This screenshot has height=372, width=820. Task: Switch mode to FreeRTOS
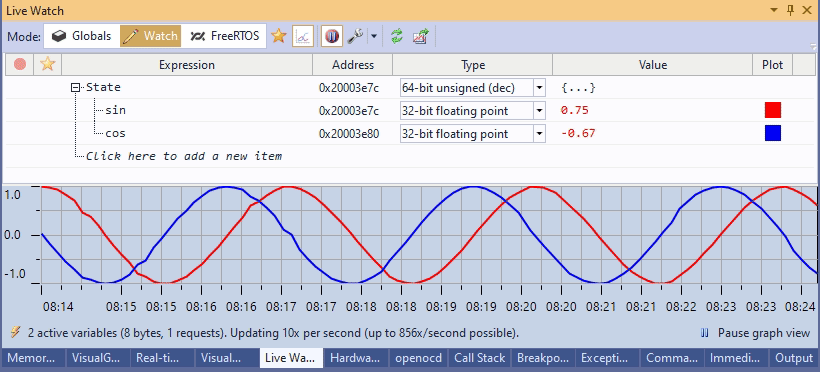tap(225, 36)
